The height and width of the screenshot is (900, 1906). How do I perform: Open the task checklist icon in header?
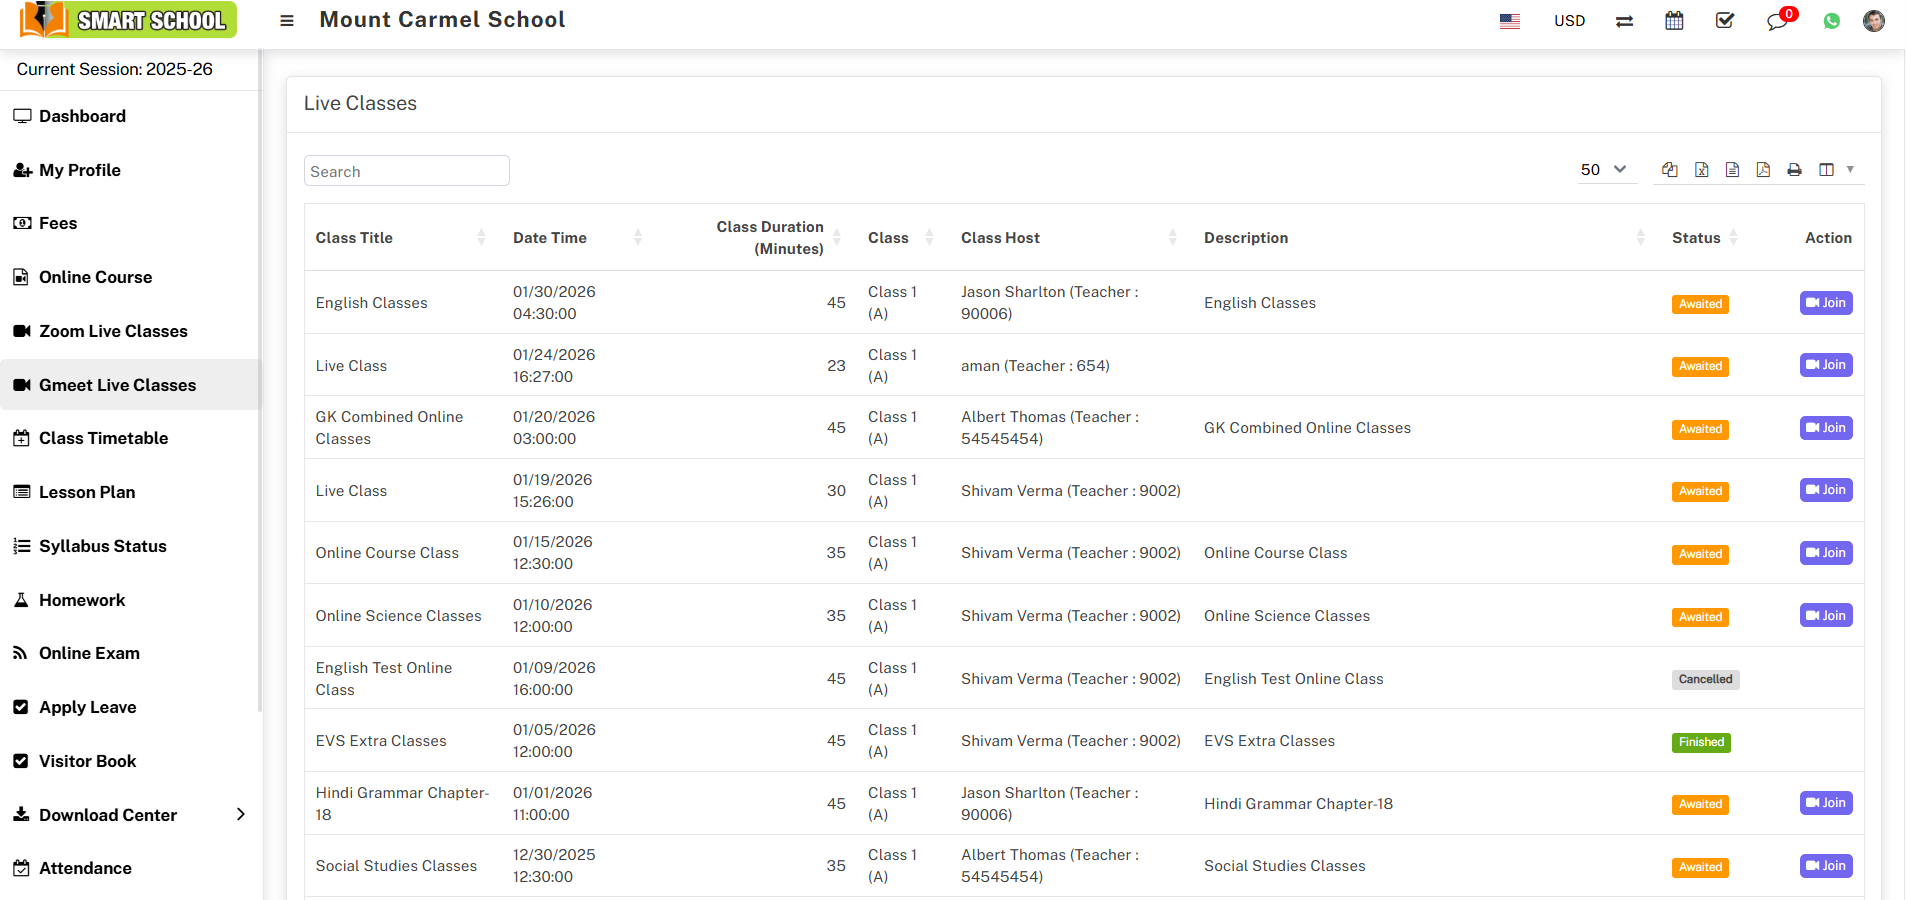[1725, 21]
